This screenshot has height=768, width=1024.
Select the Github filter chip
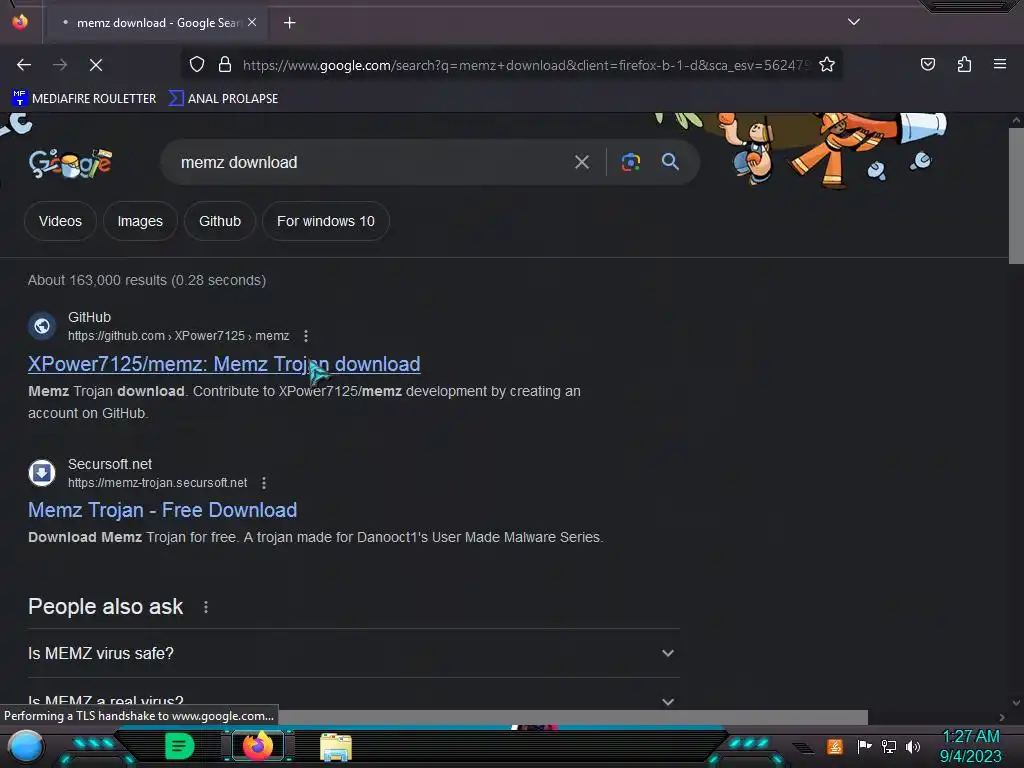pos(220,221)
